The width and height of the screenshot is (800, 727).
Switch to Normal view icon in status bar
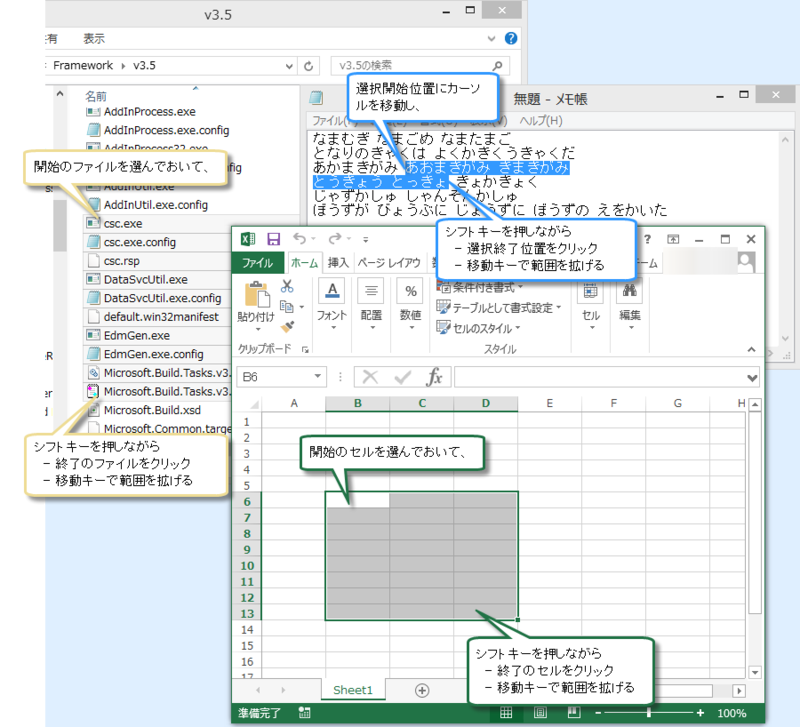tap(506, 713)
